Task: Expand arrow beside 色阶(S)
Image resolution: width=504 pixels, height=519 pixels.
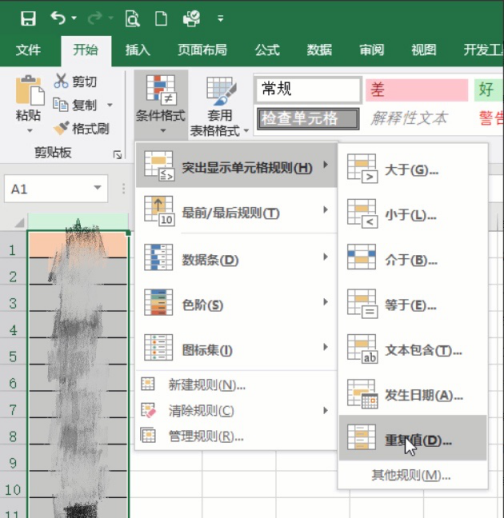Action: coord(325,302)
